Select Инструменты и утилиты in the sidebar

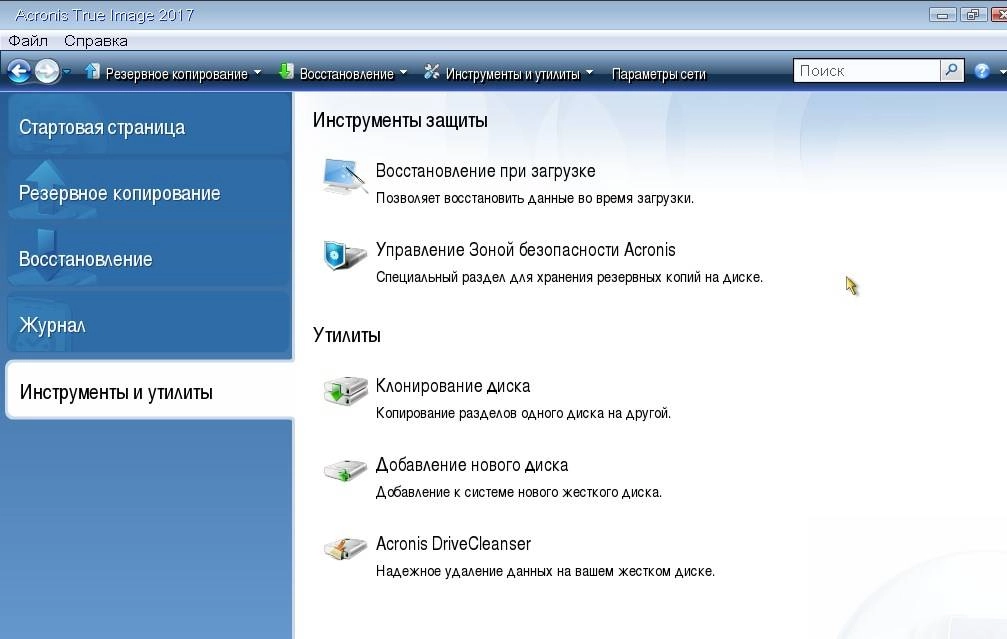[150, 392]
